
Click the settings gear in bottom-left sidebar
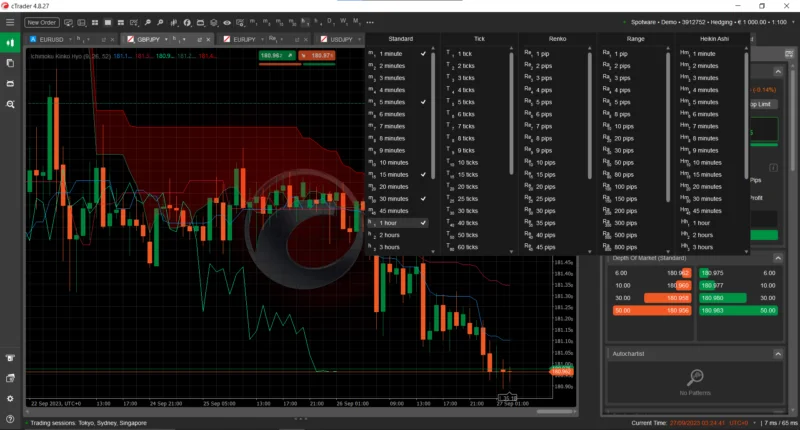click(x=10, y=398)
